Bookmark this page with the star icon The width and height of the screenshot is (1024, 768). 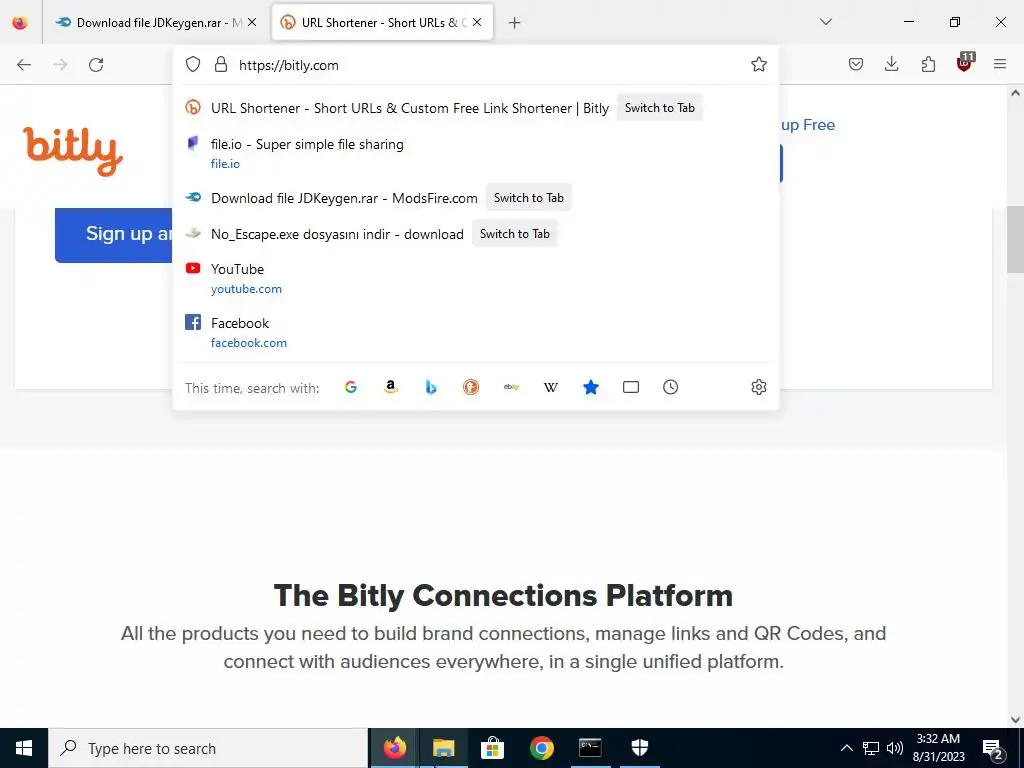click(758, 64)
